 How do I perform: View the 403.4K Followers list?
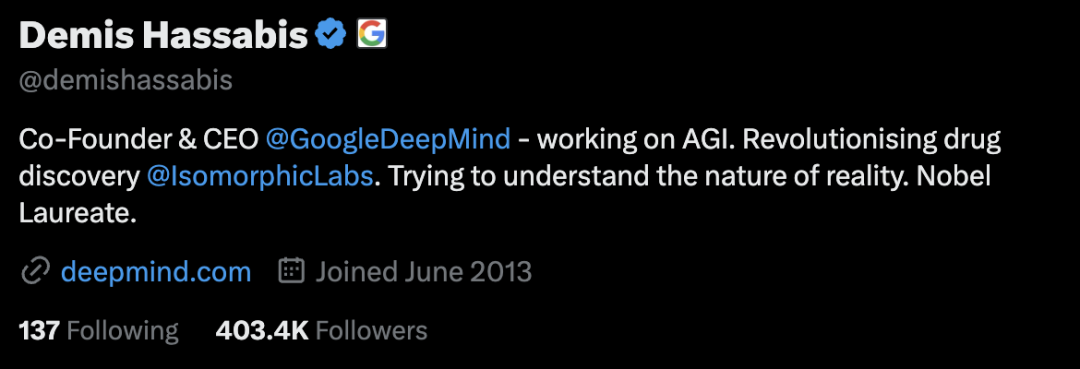click(x=322, y=331)
